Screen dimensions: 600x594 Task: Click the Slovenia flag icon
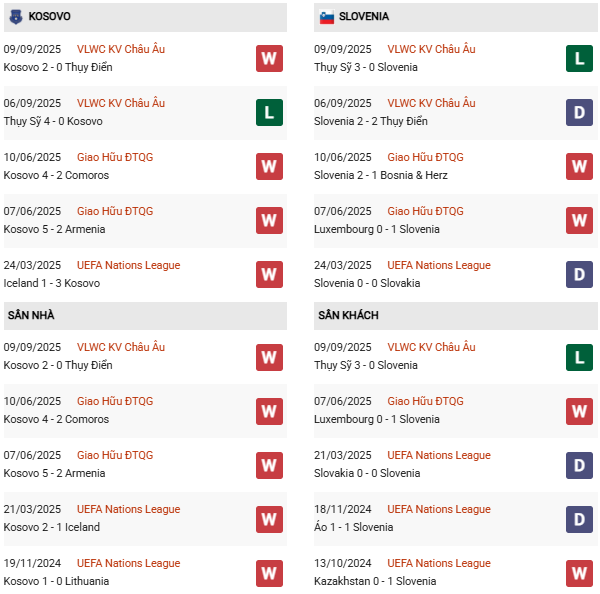click(x=326, y=17)
